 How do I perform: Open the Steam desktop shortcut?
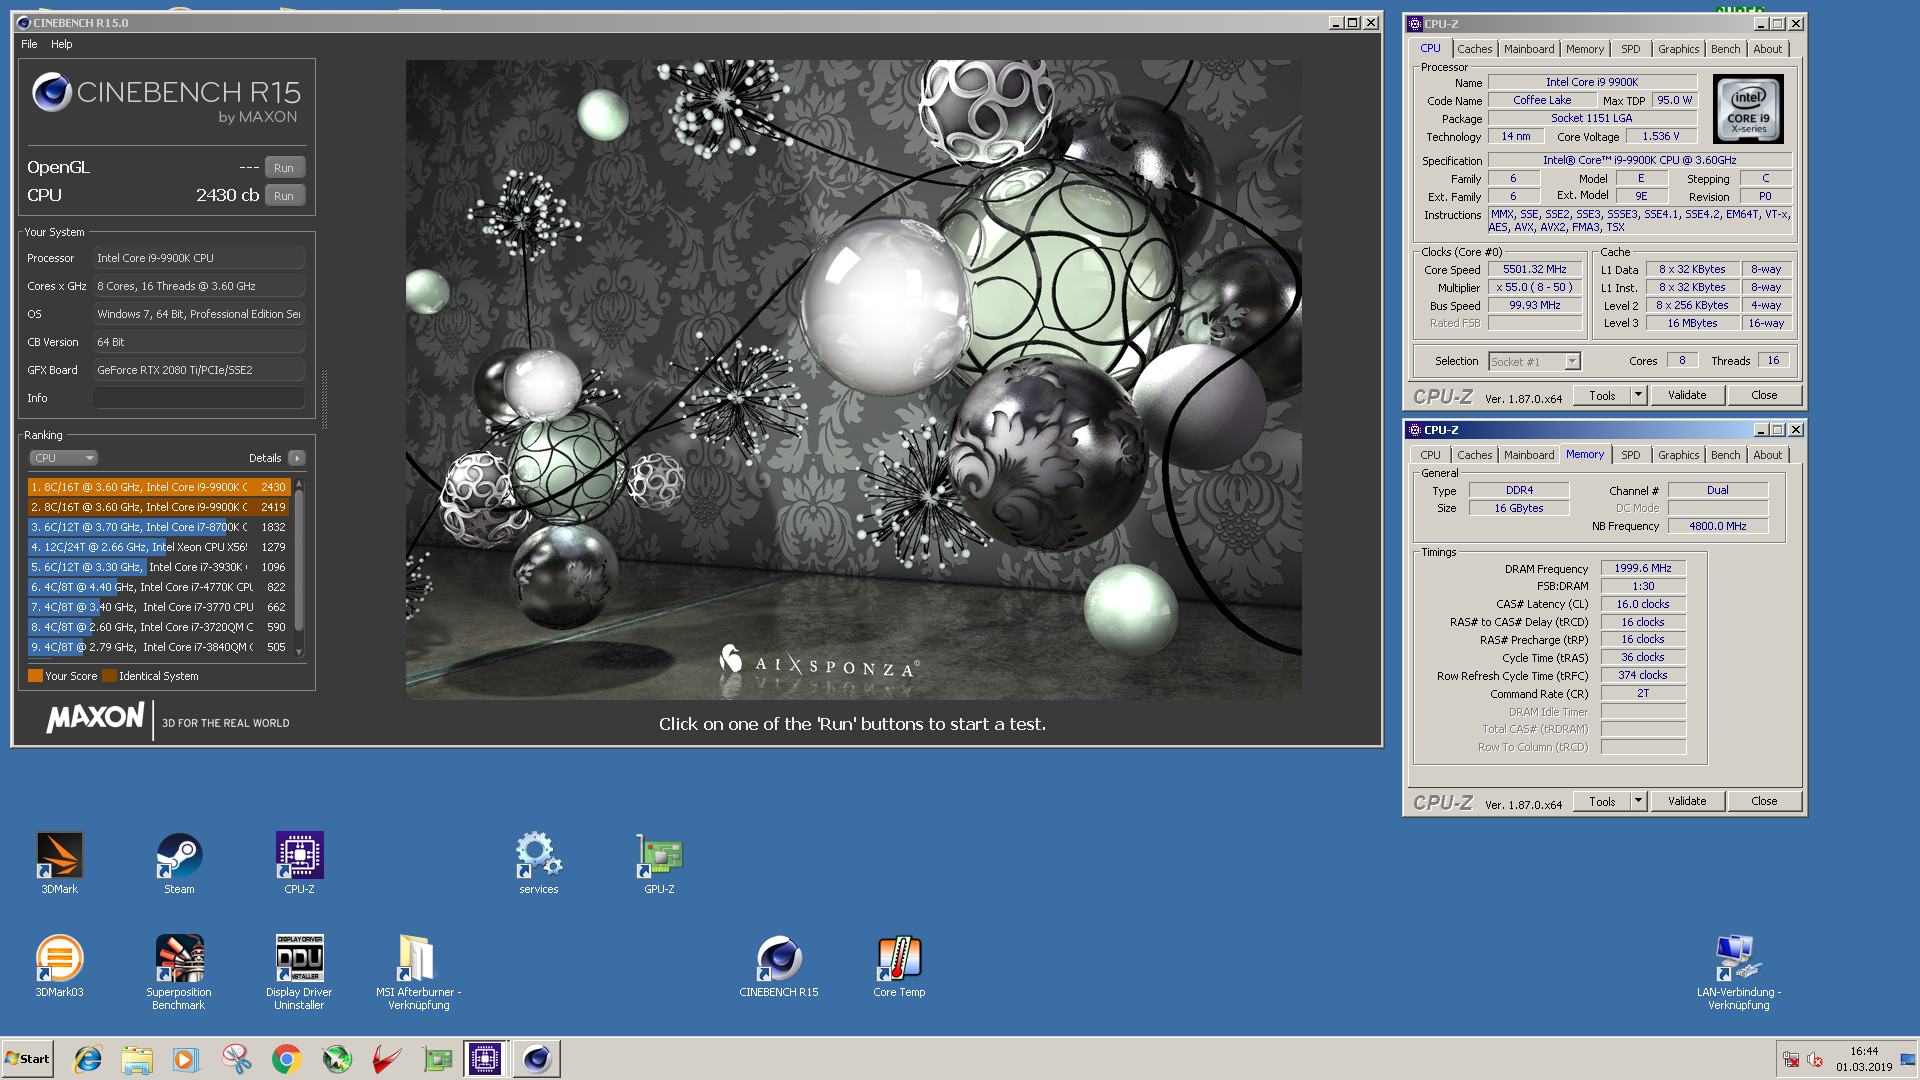tap(179, 862)
